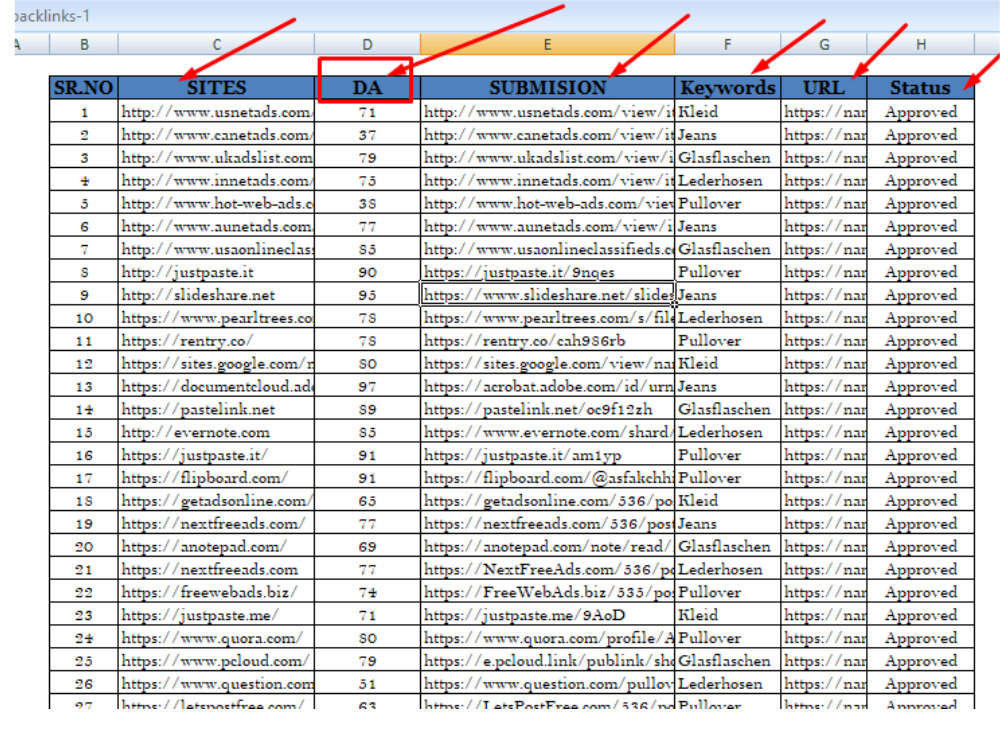The height and width of the screenshot is (750, 1000).
Task: Open the canetads.com site link
Action: 216,135
